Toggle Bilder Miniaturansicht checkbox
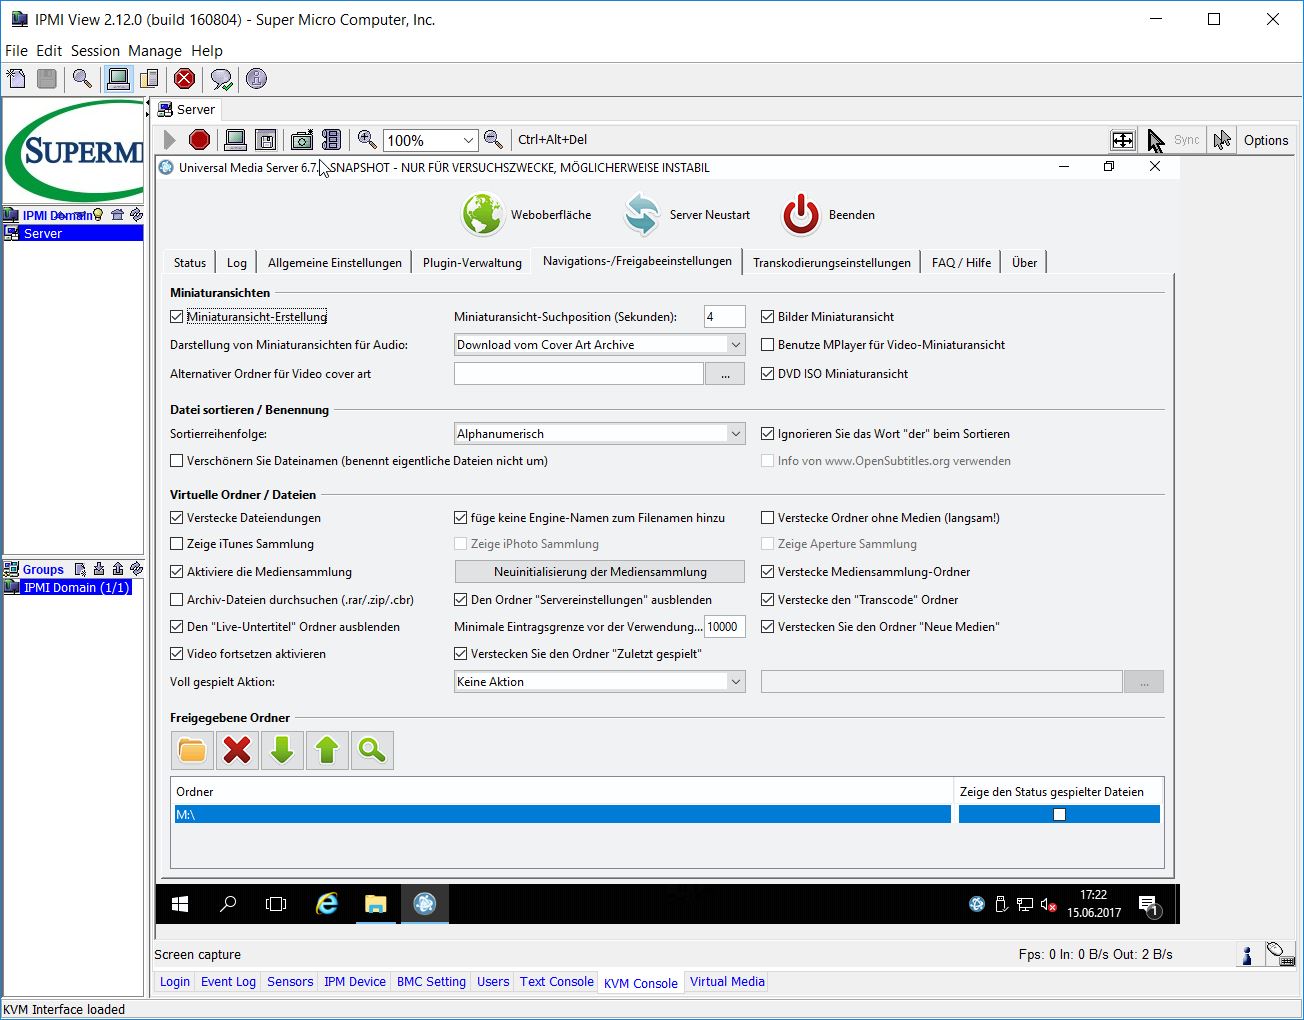The image size is (1304, 1020). click(x=768, y=317)
